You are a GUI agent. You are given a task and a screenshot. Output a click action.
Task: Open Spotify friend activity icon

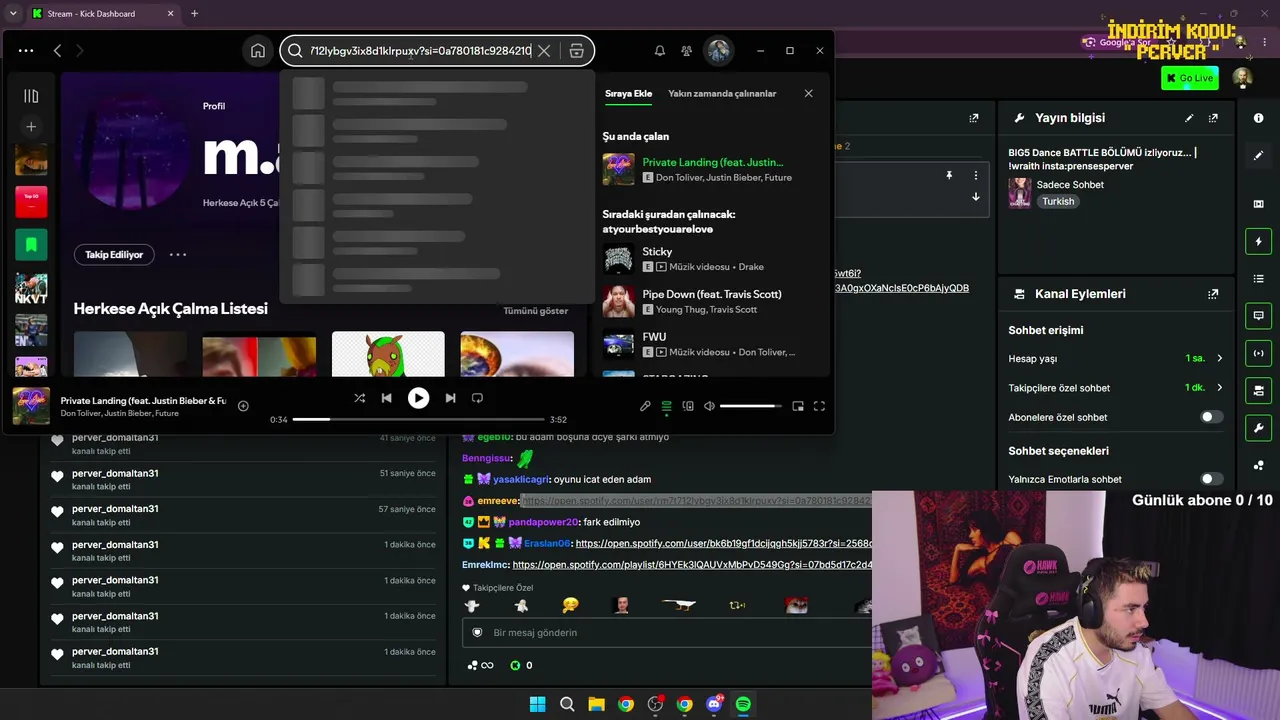point(687,51)
